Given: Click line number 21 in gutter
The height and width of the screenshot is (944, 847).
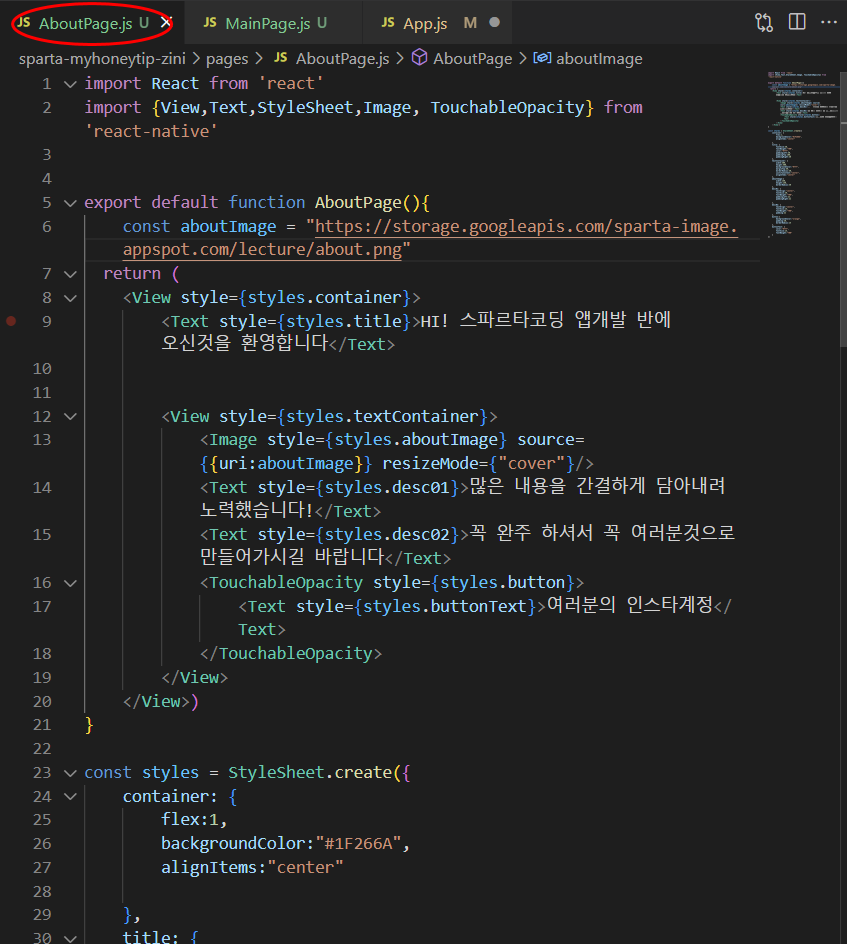Looking at the screenshot, I should point(42,725).
